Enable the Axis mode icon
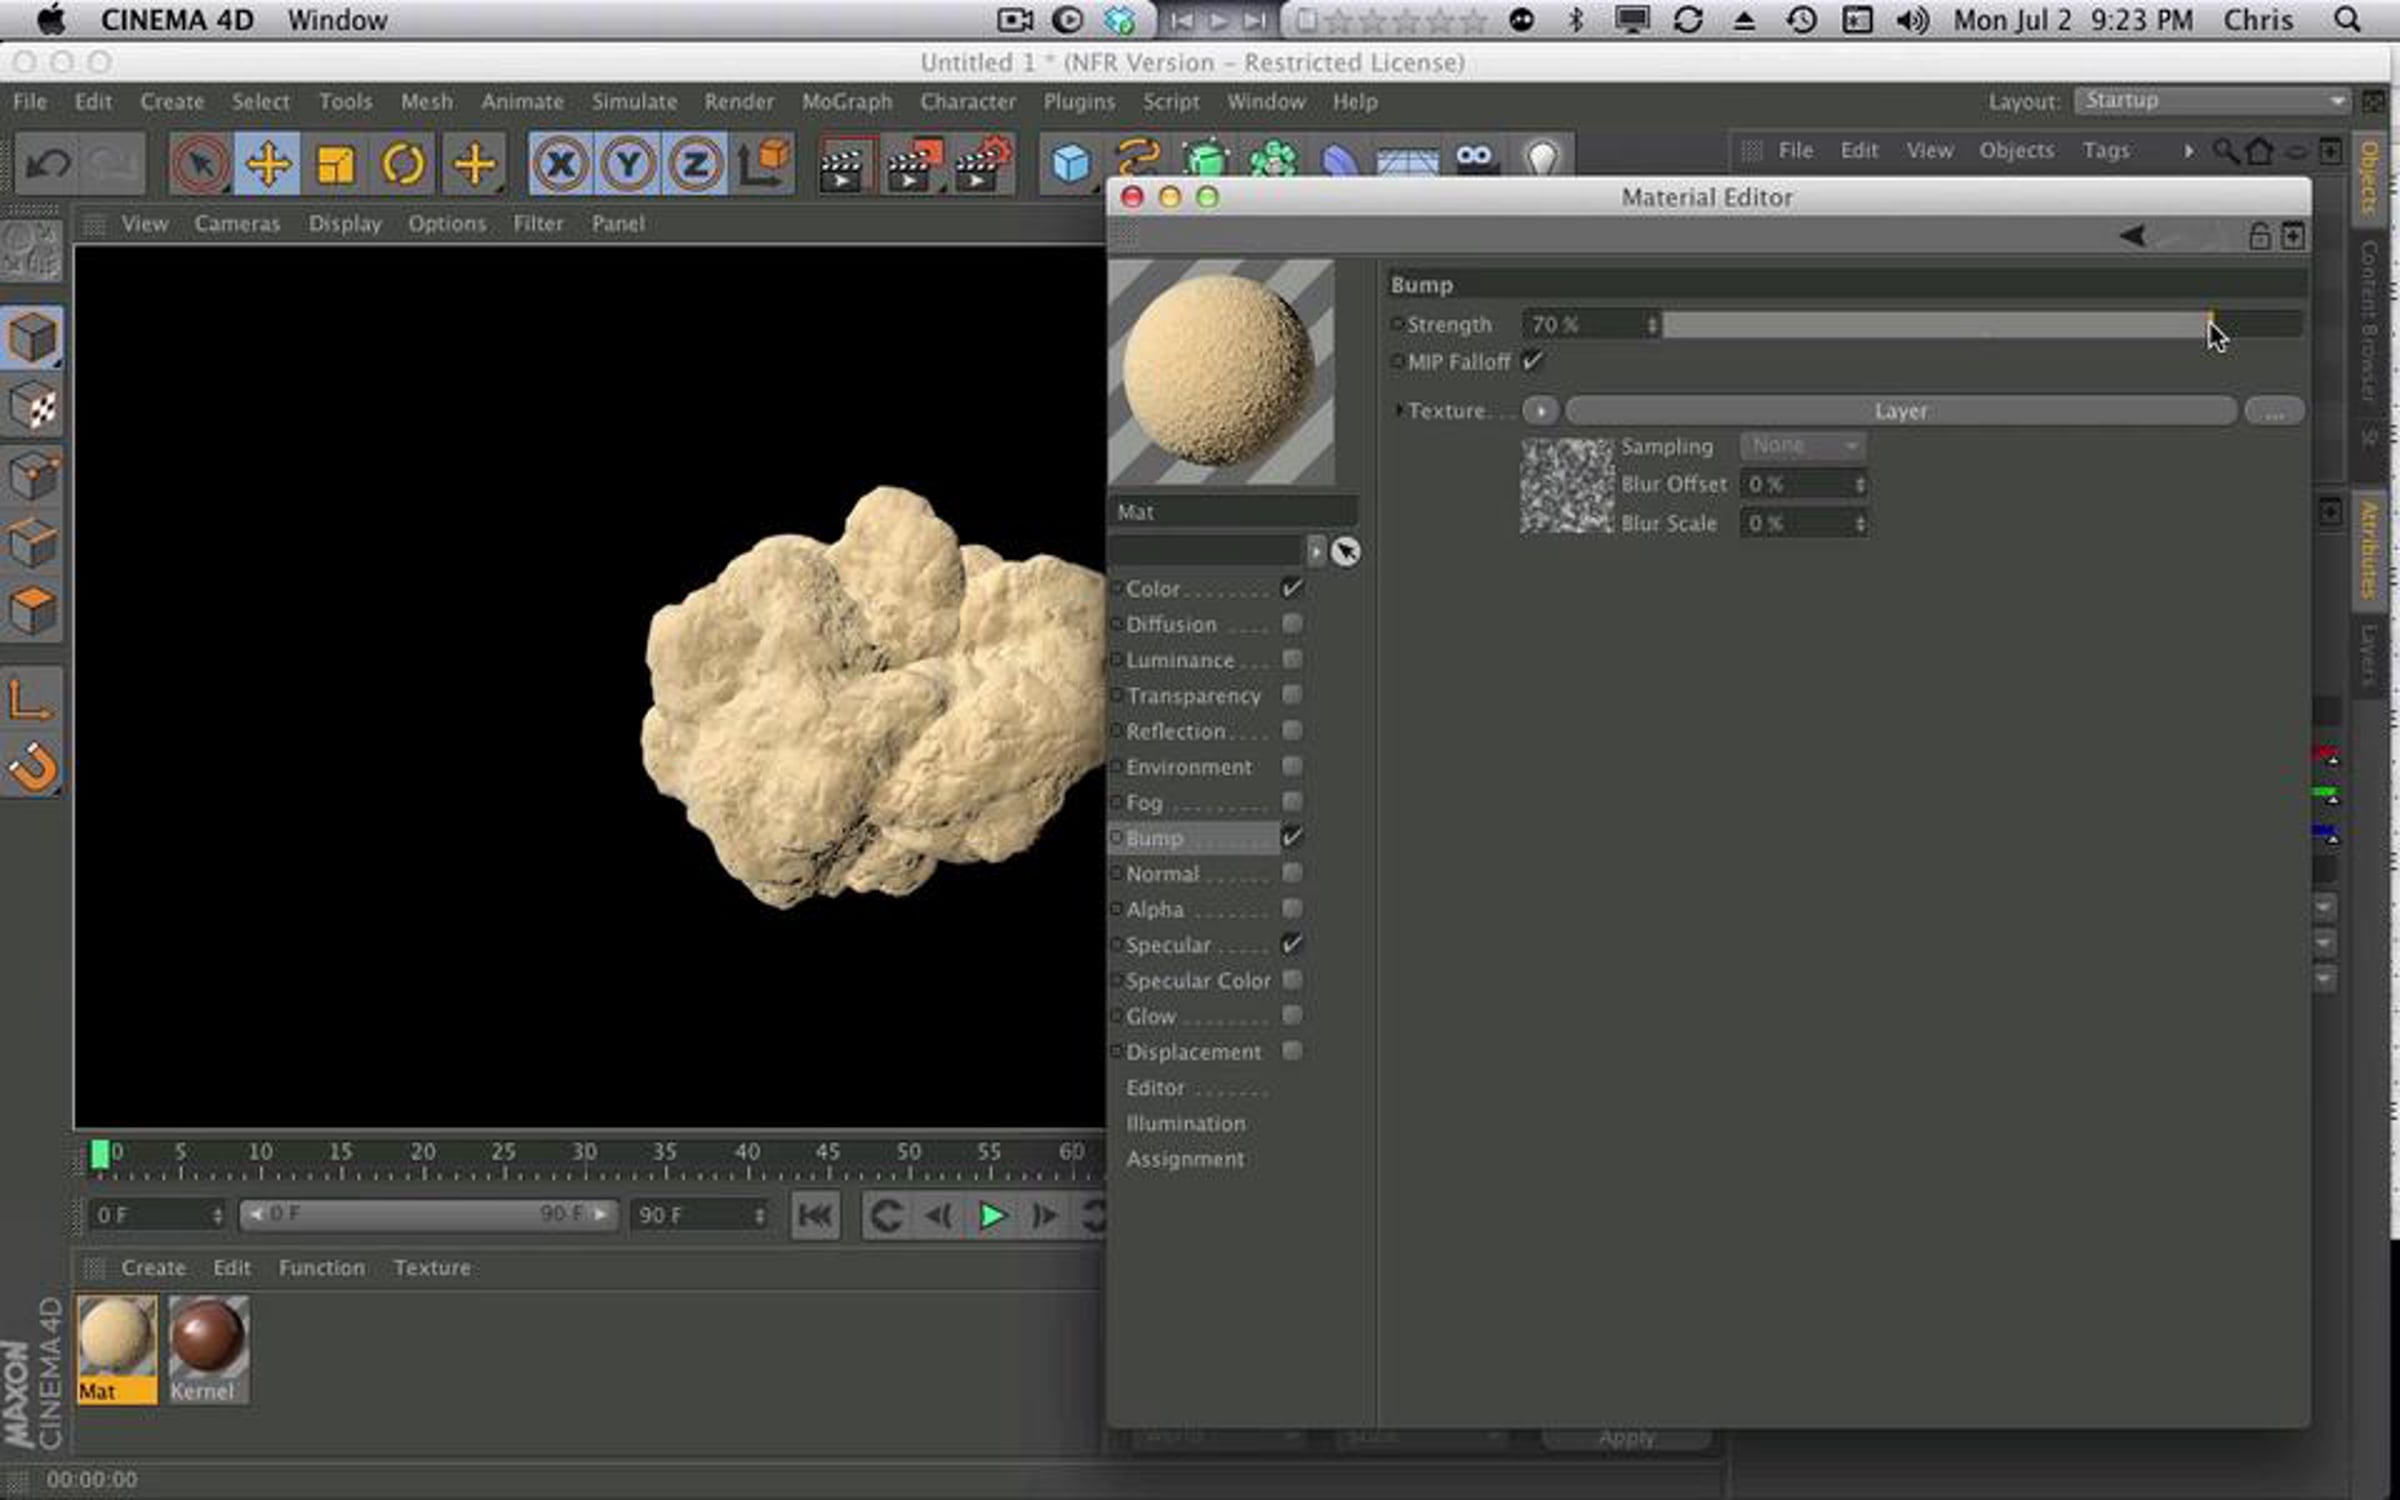The image size is (2400, 1500). pyautogui.click(x=31, y=700)
